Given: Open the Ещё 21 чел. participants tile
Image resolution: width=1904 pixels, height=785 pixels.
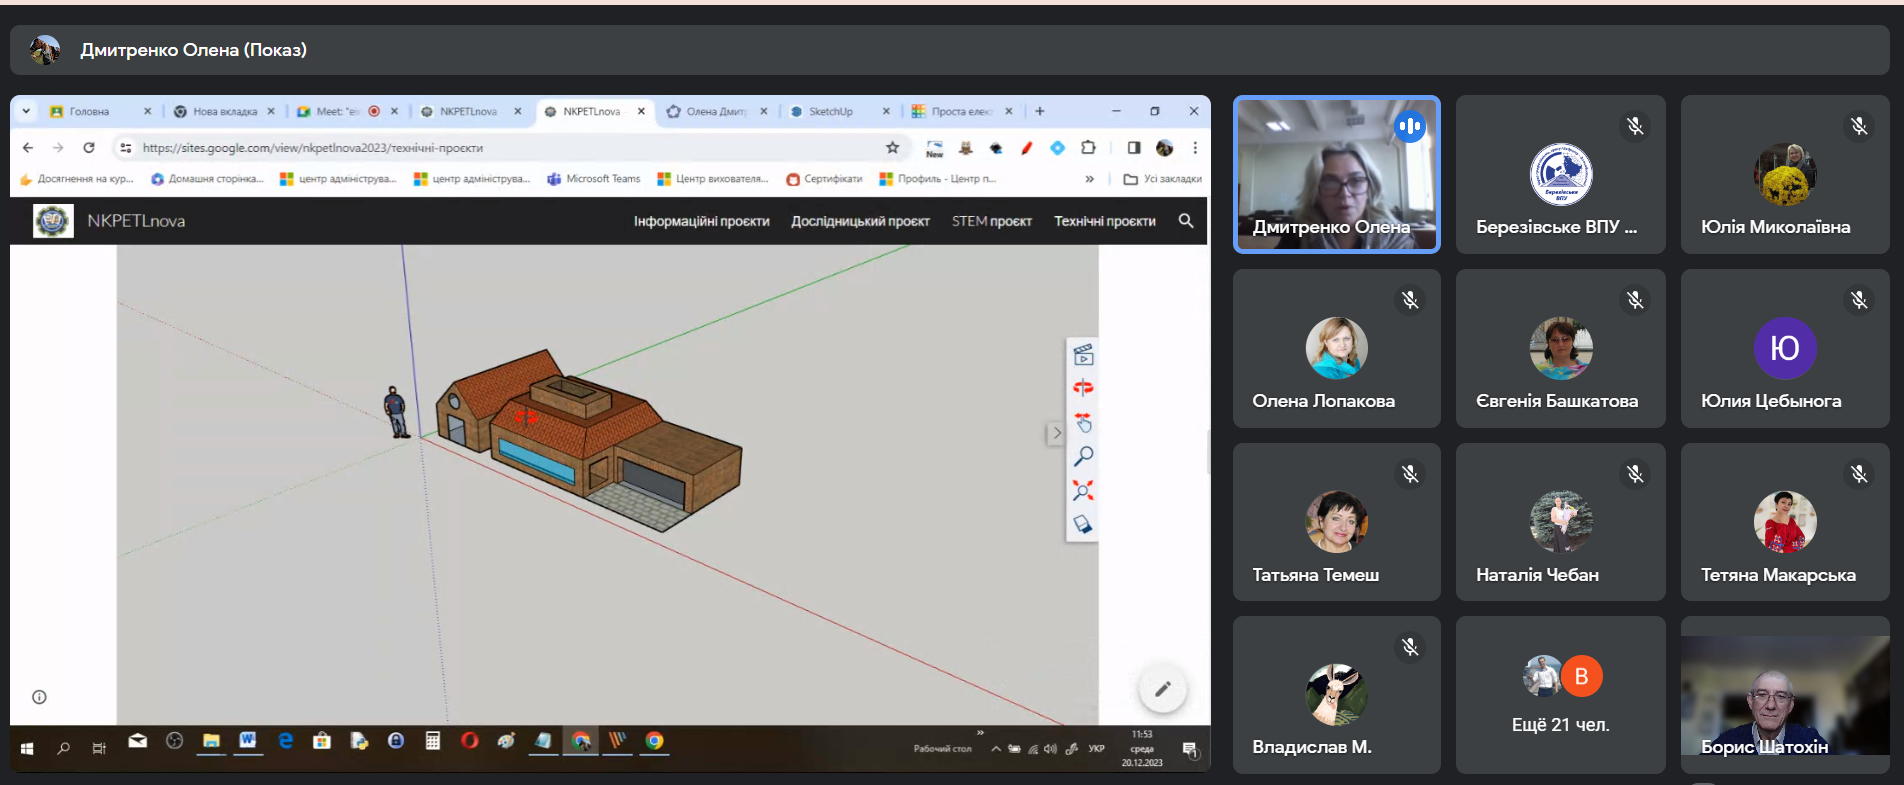Looking at the screenshot, I should pos(1560,694).
